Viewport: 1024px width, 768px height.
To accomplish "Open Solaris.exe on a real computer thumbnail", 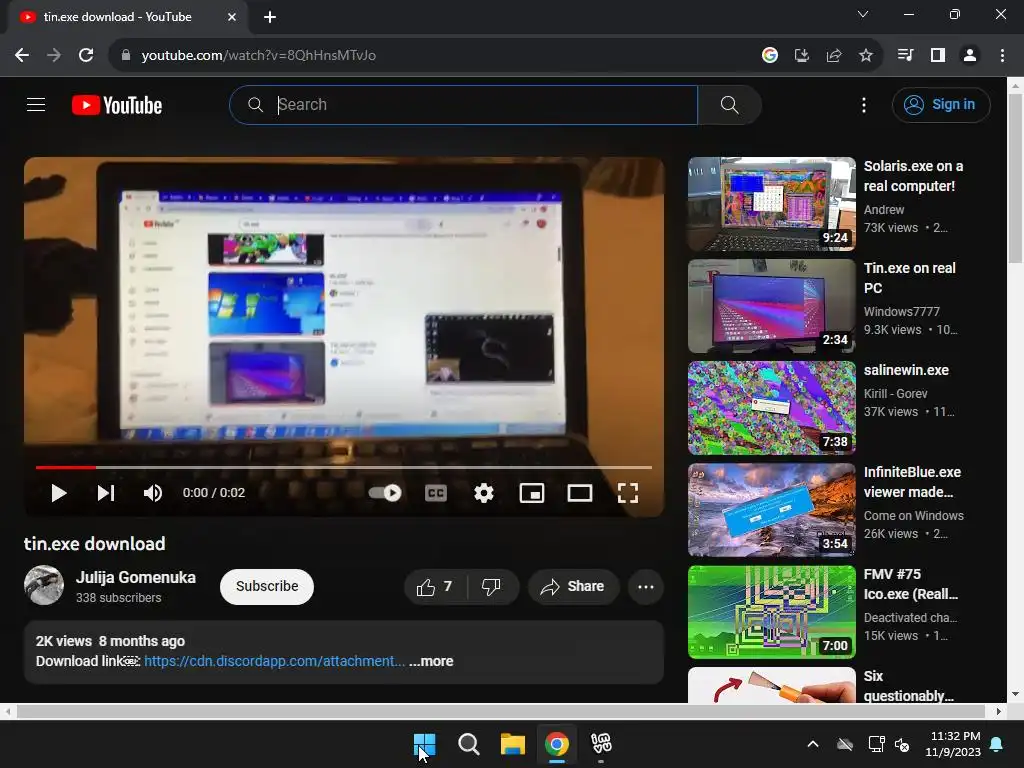I will pyautogui.click(x=771, y=204).
